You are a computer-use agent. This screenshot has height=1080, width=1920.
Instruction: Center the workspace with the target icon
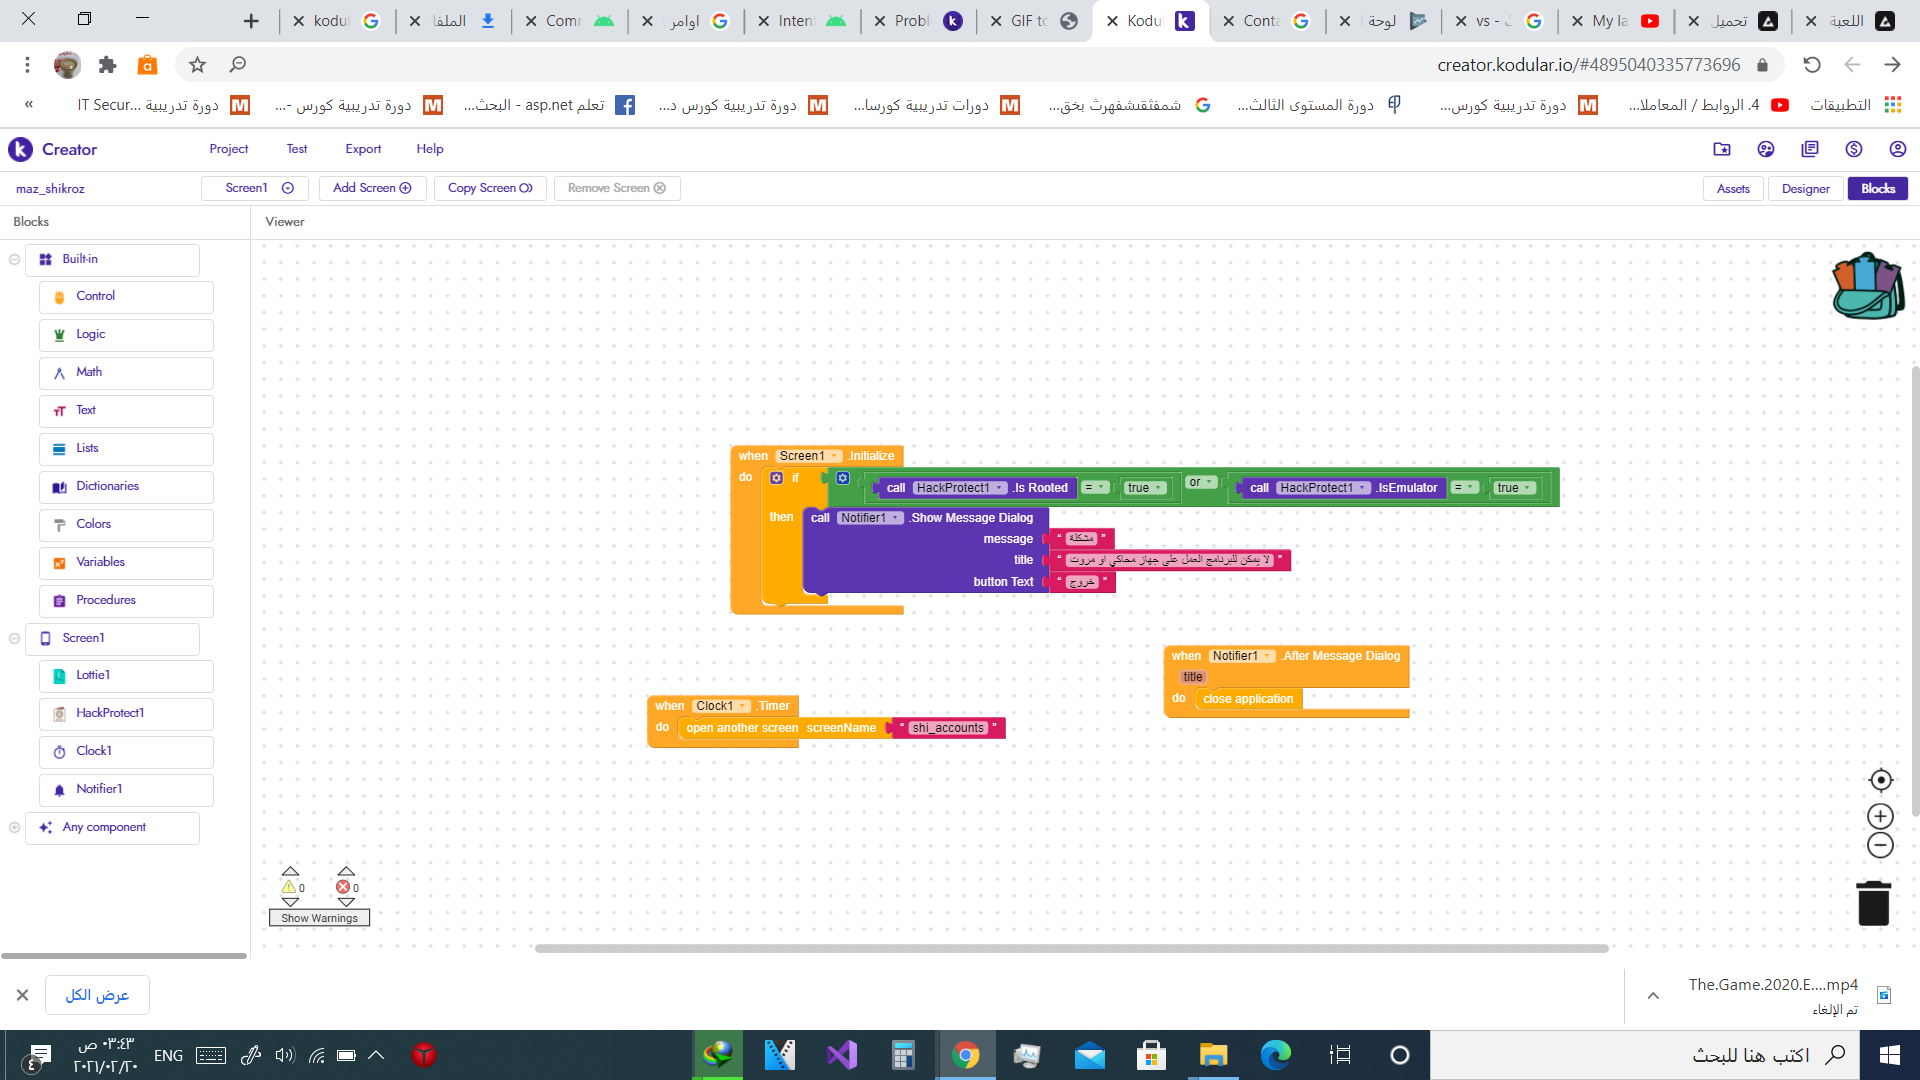tap(1880, 780)
